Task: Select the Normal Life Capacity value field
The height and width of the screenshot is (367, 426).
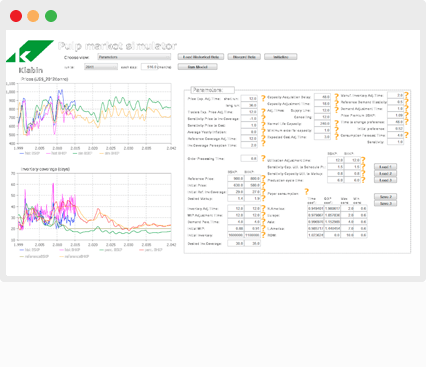Action: pos(322,124)
